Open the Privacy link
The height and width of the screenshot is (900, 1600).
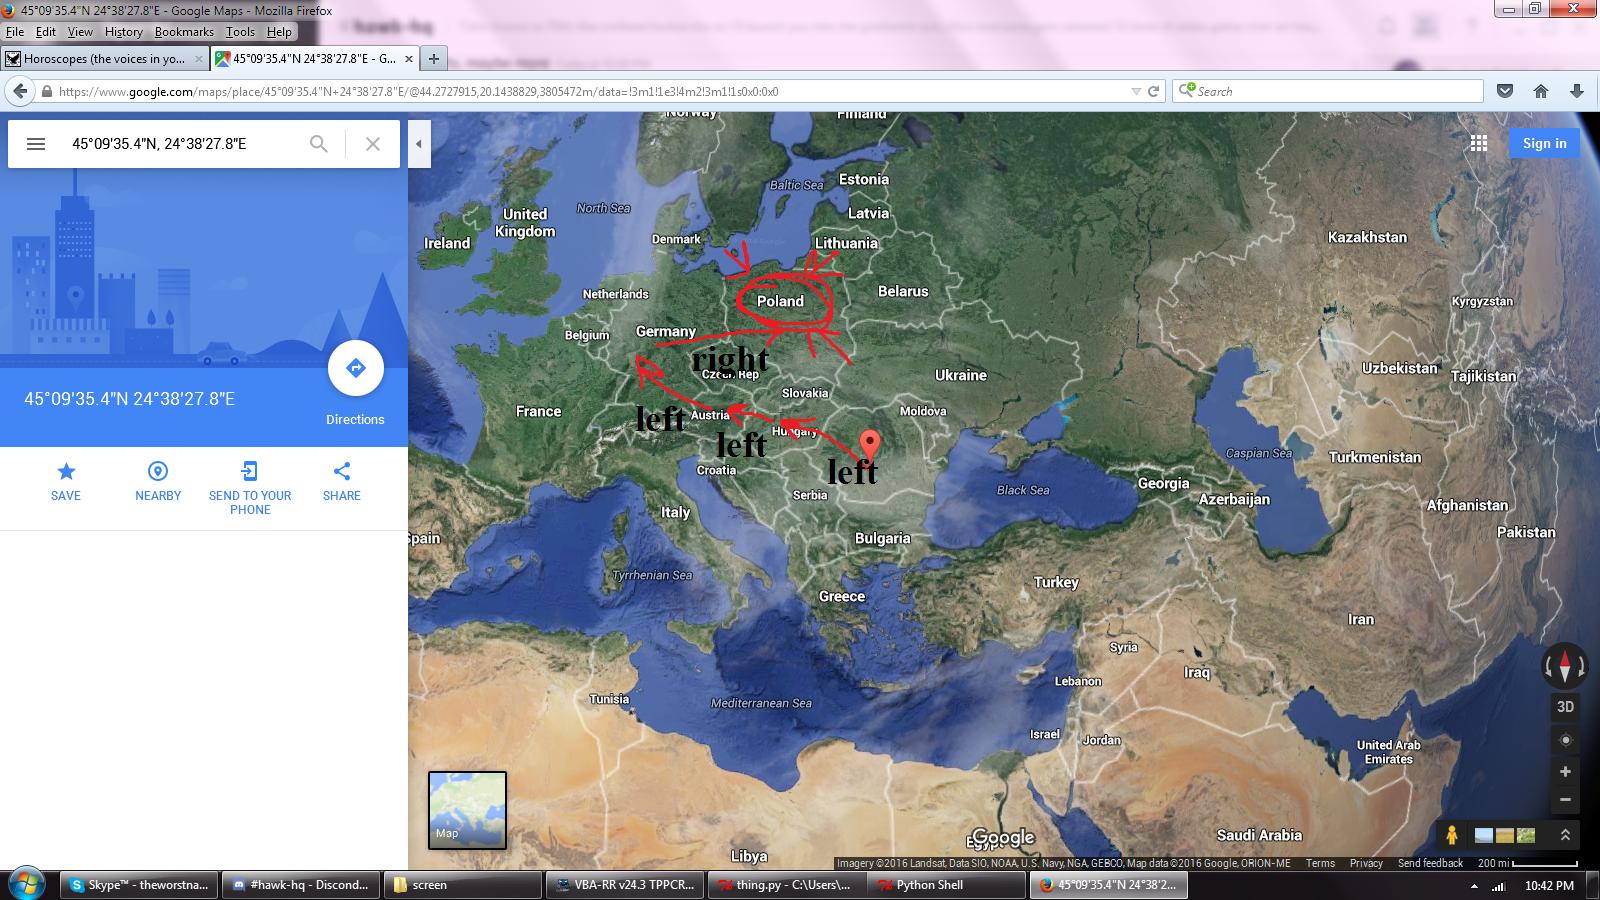(x=1366, y=863)
